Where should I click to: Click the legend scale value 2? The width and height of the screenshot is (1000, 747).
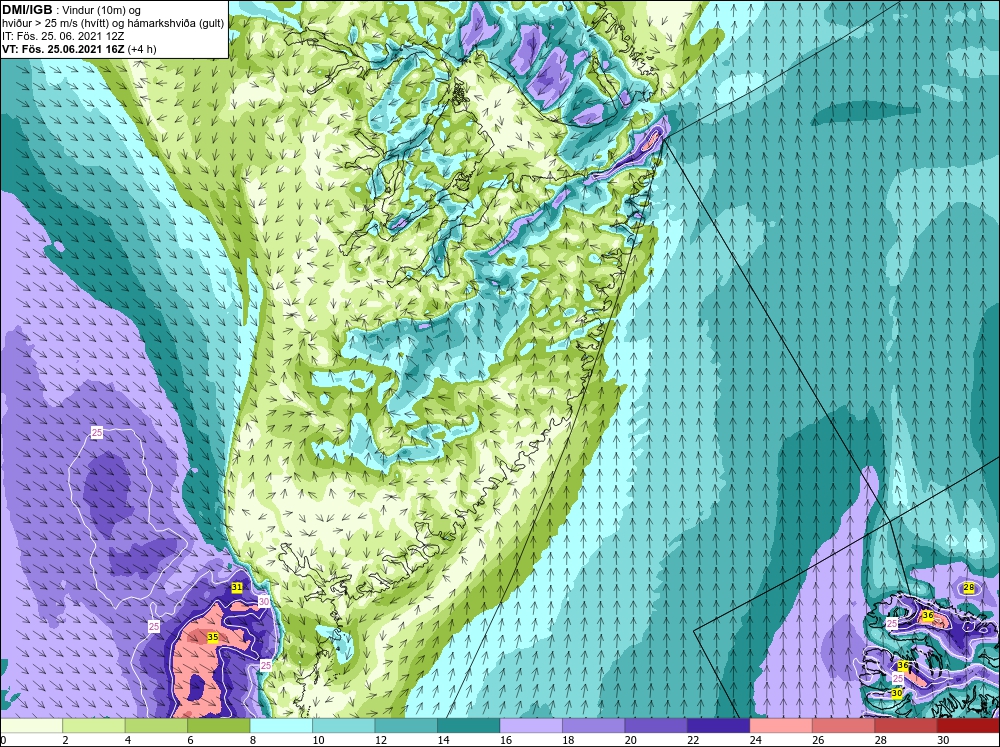66,740
